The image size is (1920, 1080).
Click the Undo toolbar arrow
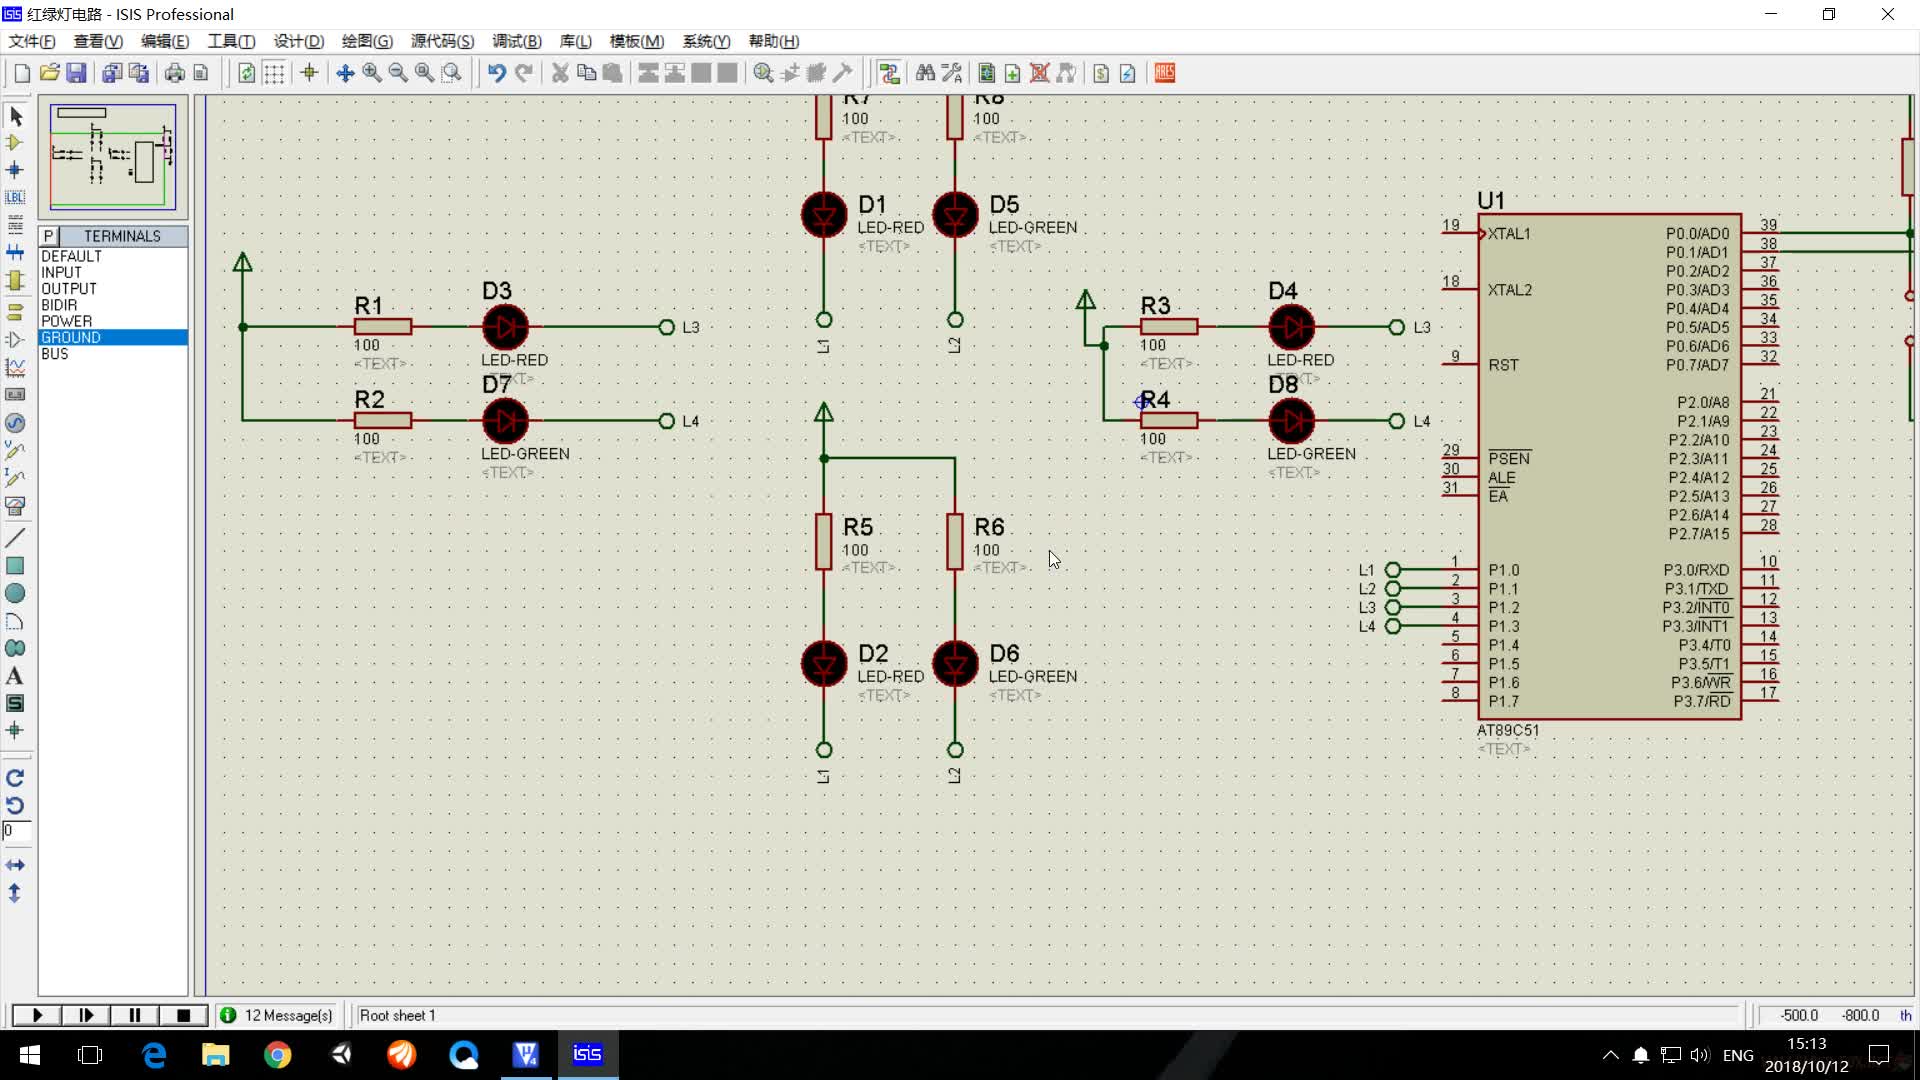pyautogui.click(x=496, y=73)
